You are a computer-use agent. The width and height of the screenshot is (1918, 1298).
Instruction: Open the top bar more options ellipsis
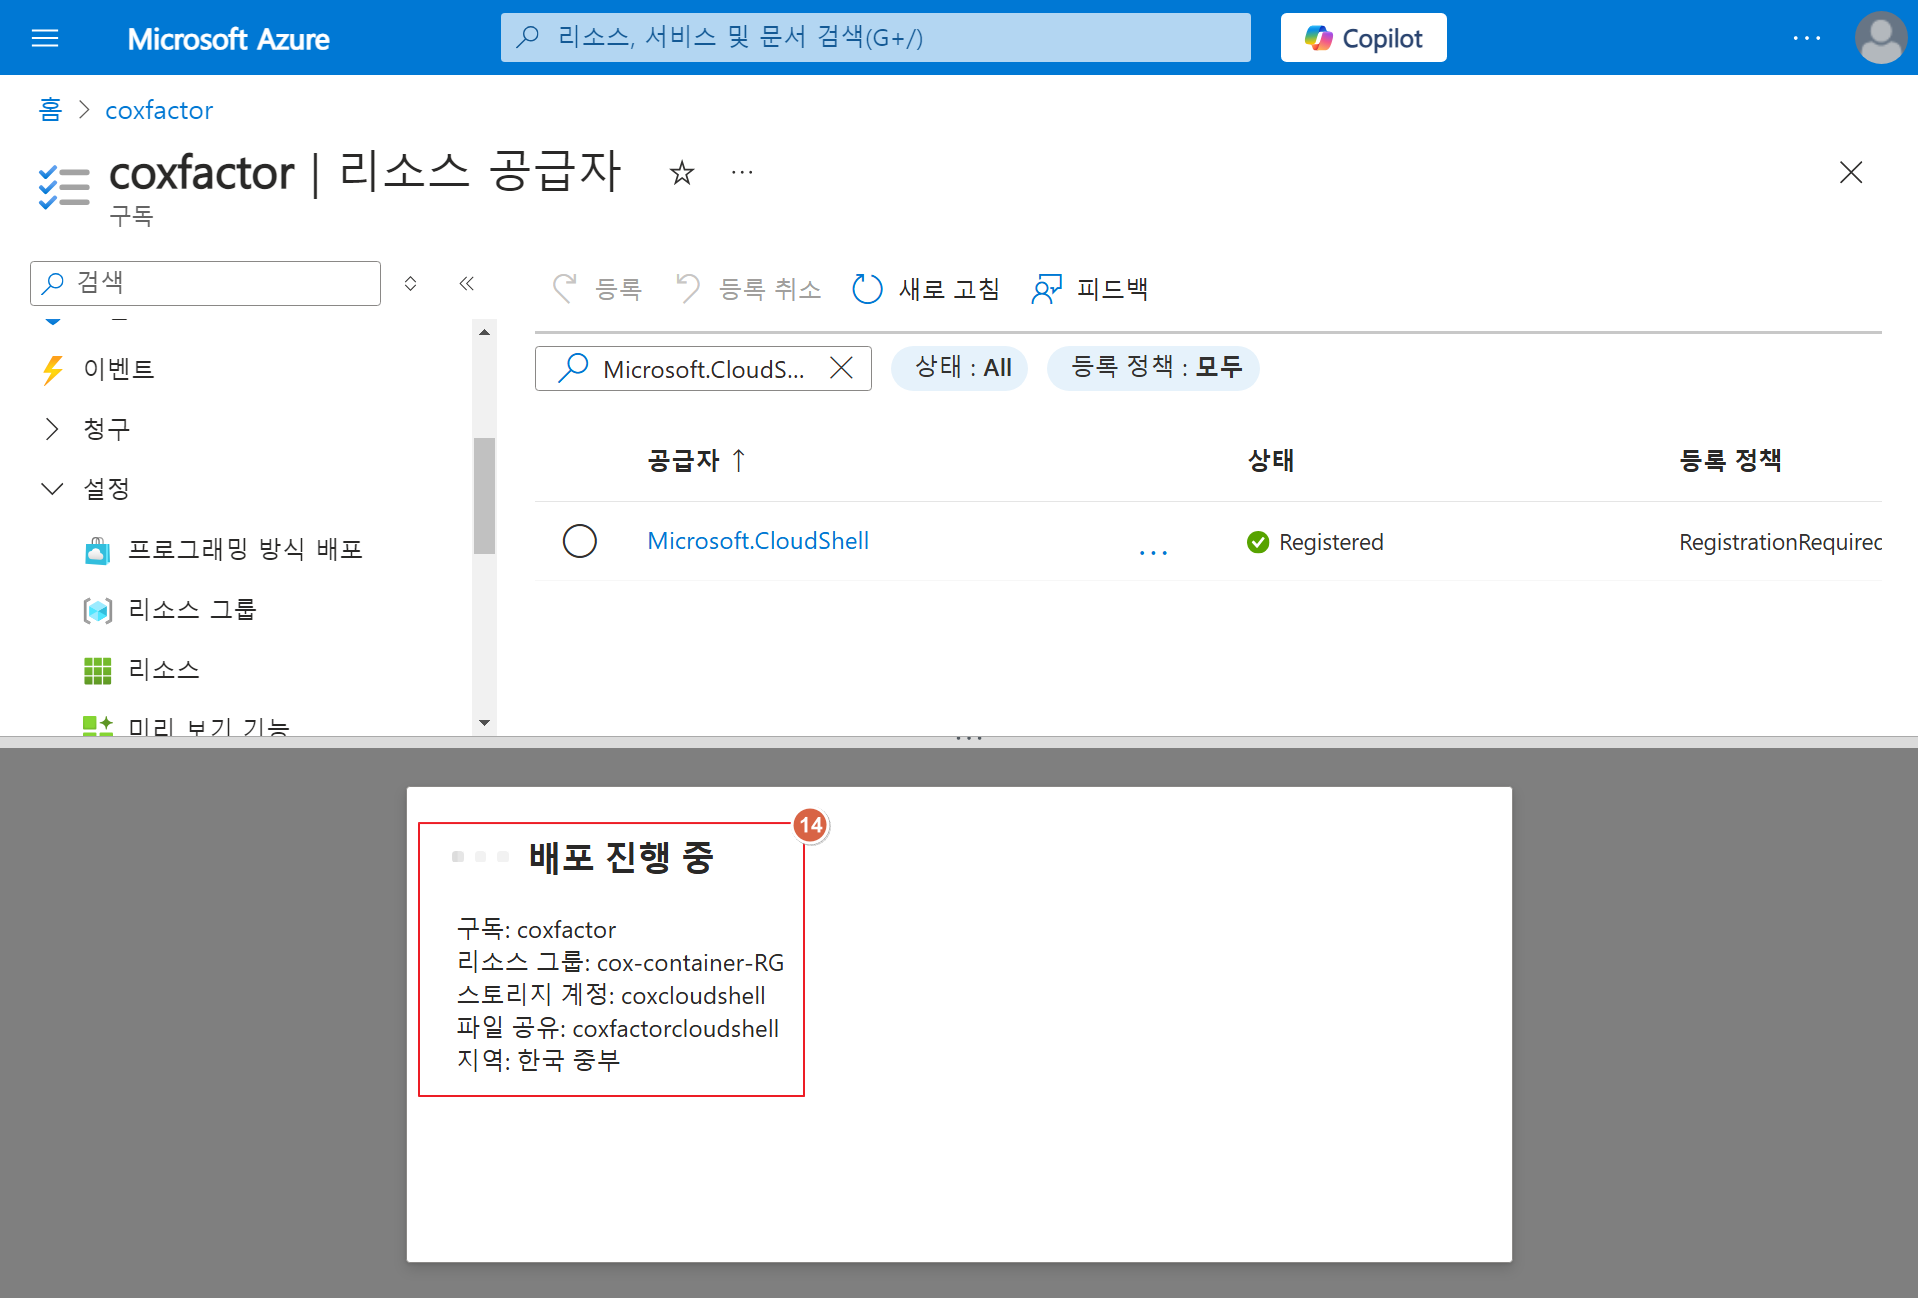click(x=1807, y=38)
